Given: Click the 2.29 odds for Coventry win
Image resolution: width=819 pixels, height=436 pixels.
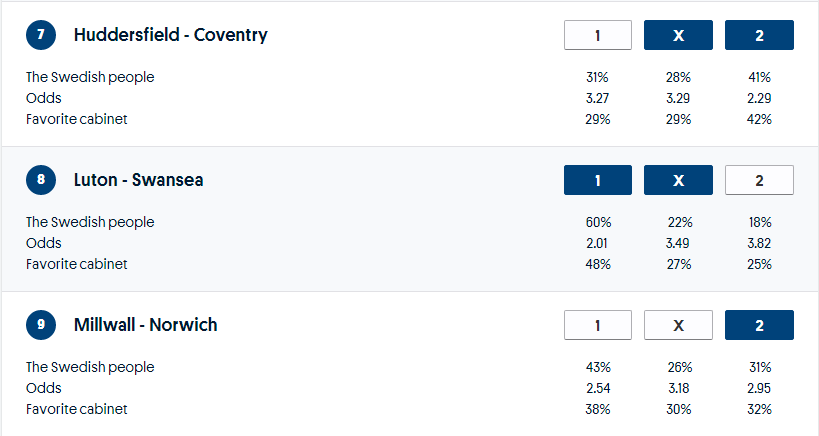Looking at the screenshot, I should point(759,98).
